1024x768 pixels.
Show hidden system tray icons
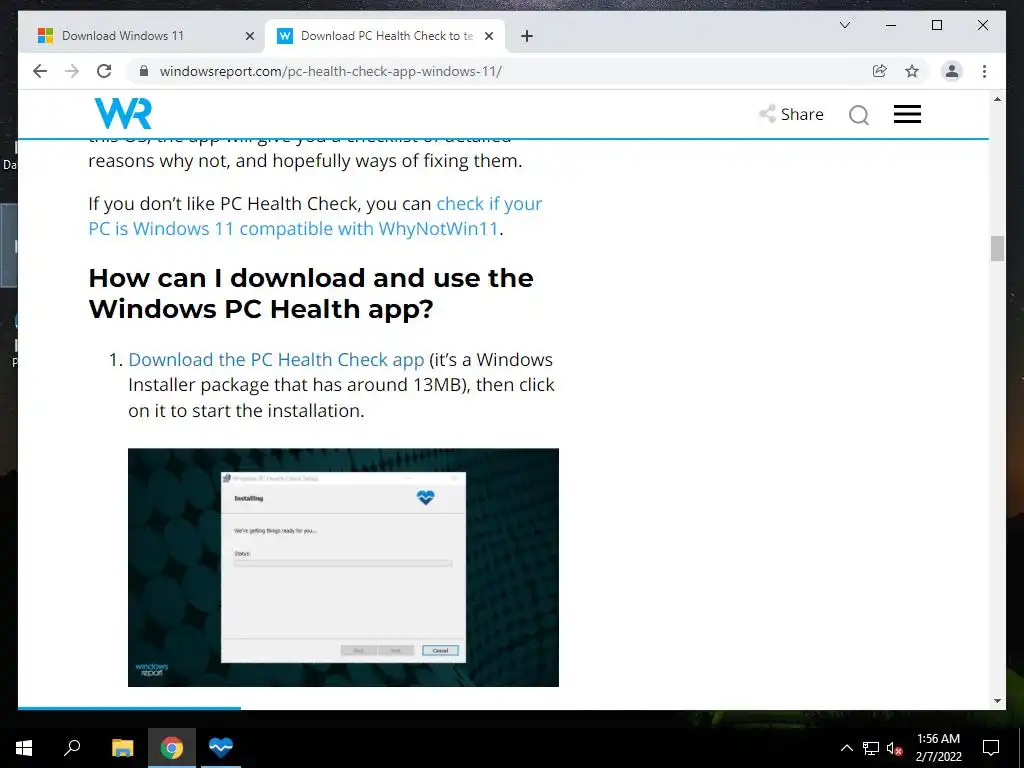tap(846, 748)
